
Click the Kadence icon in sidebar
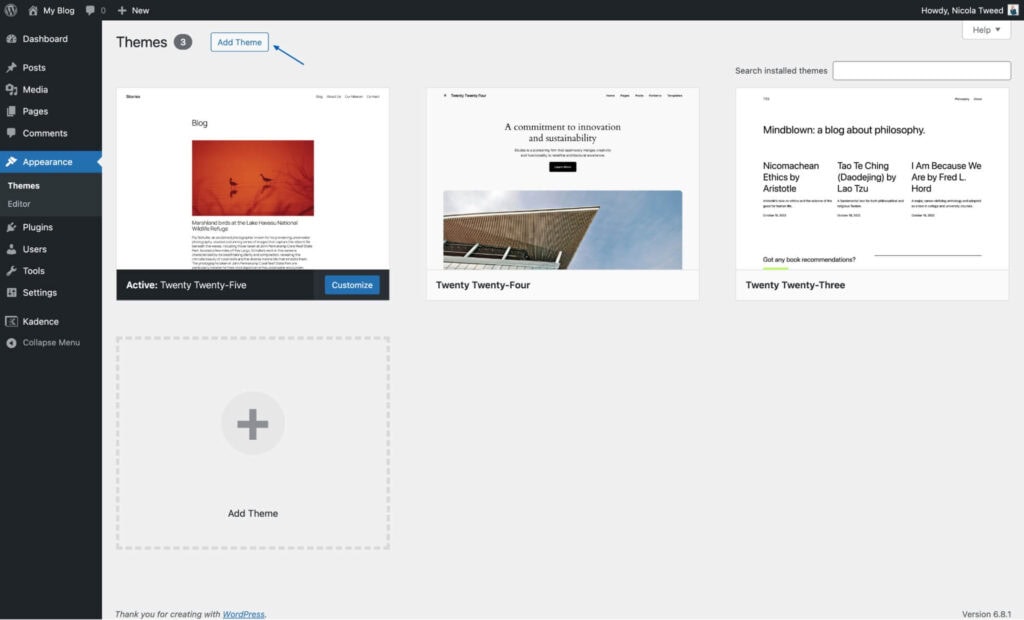[11, 322]
